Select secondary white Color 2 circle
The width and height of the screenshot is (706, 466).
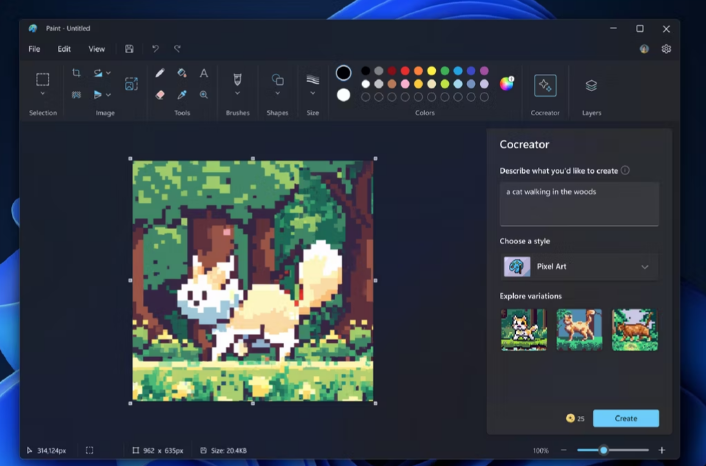pos(344,95)
